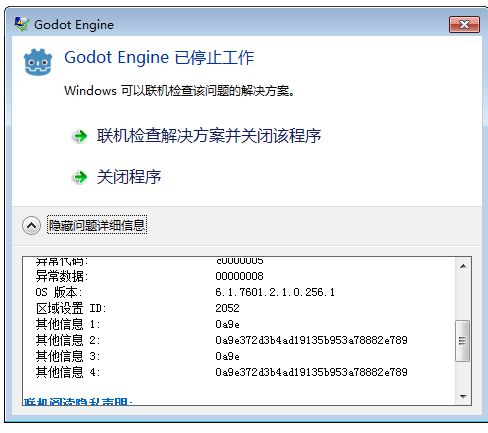This screenshot has width=488, height=433.
Task: Click the scrollbar up arrow in details
Action: tap(463, 266)
